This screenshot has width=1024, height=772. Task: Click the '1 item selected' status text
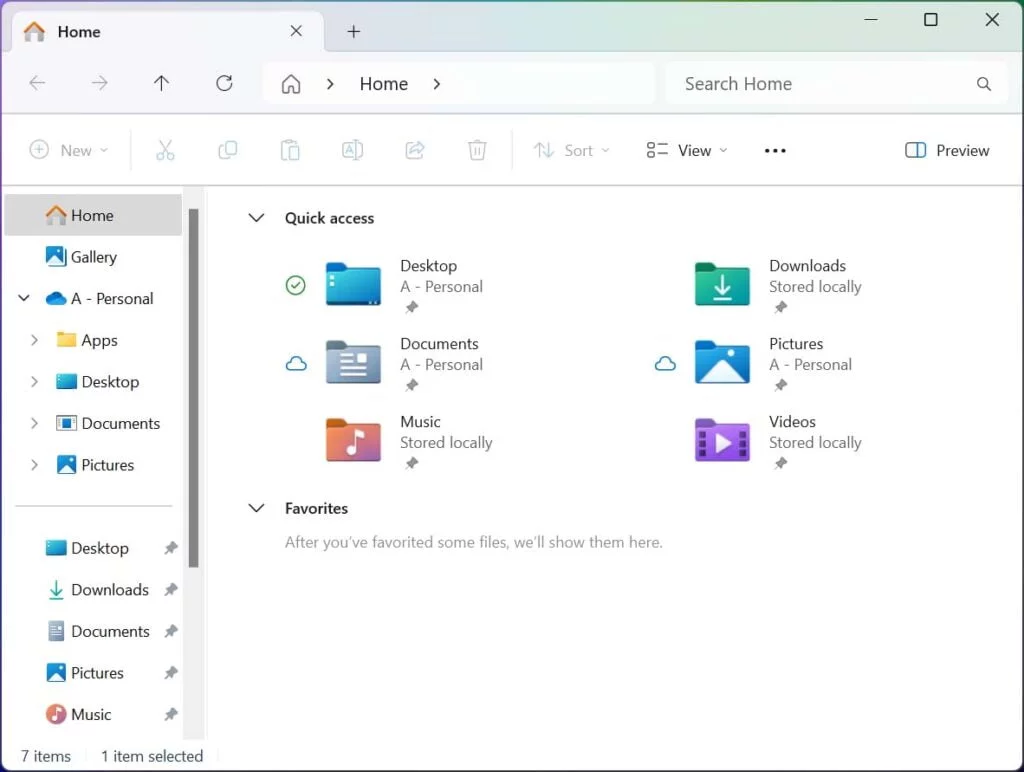[152, 756]
